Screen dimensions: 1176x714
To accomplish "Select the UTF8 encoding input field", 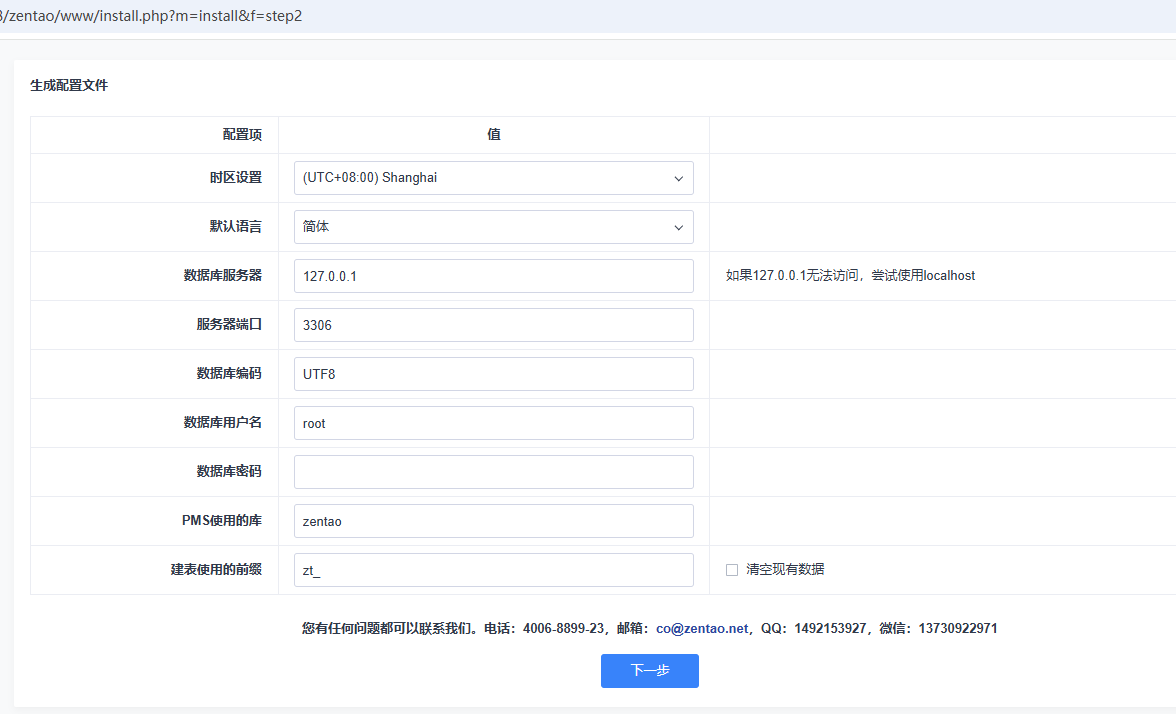I will 493,373.
